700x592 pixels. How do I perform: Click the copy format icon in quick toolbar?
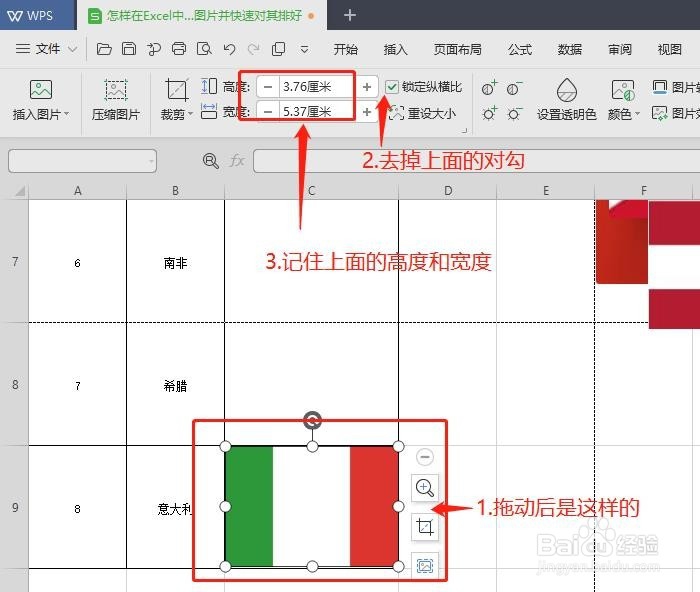pyautogui.click(x=279, y=49)
